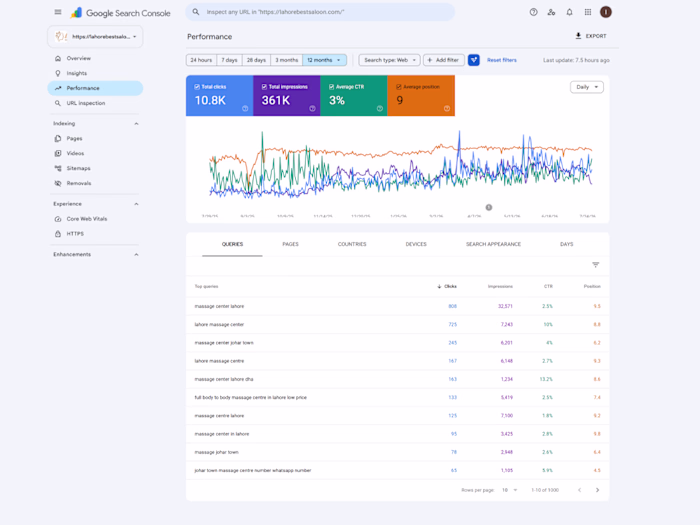Open the Videos sidebar item

click(95, 154)
